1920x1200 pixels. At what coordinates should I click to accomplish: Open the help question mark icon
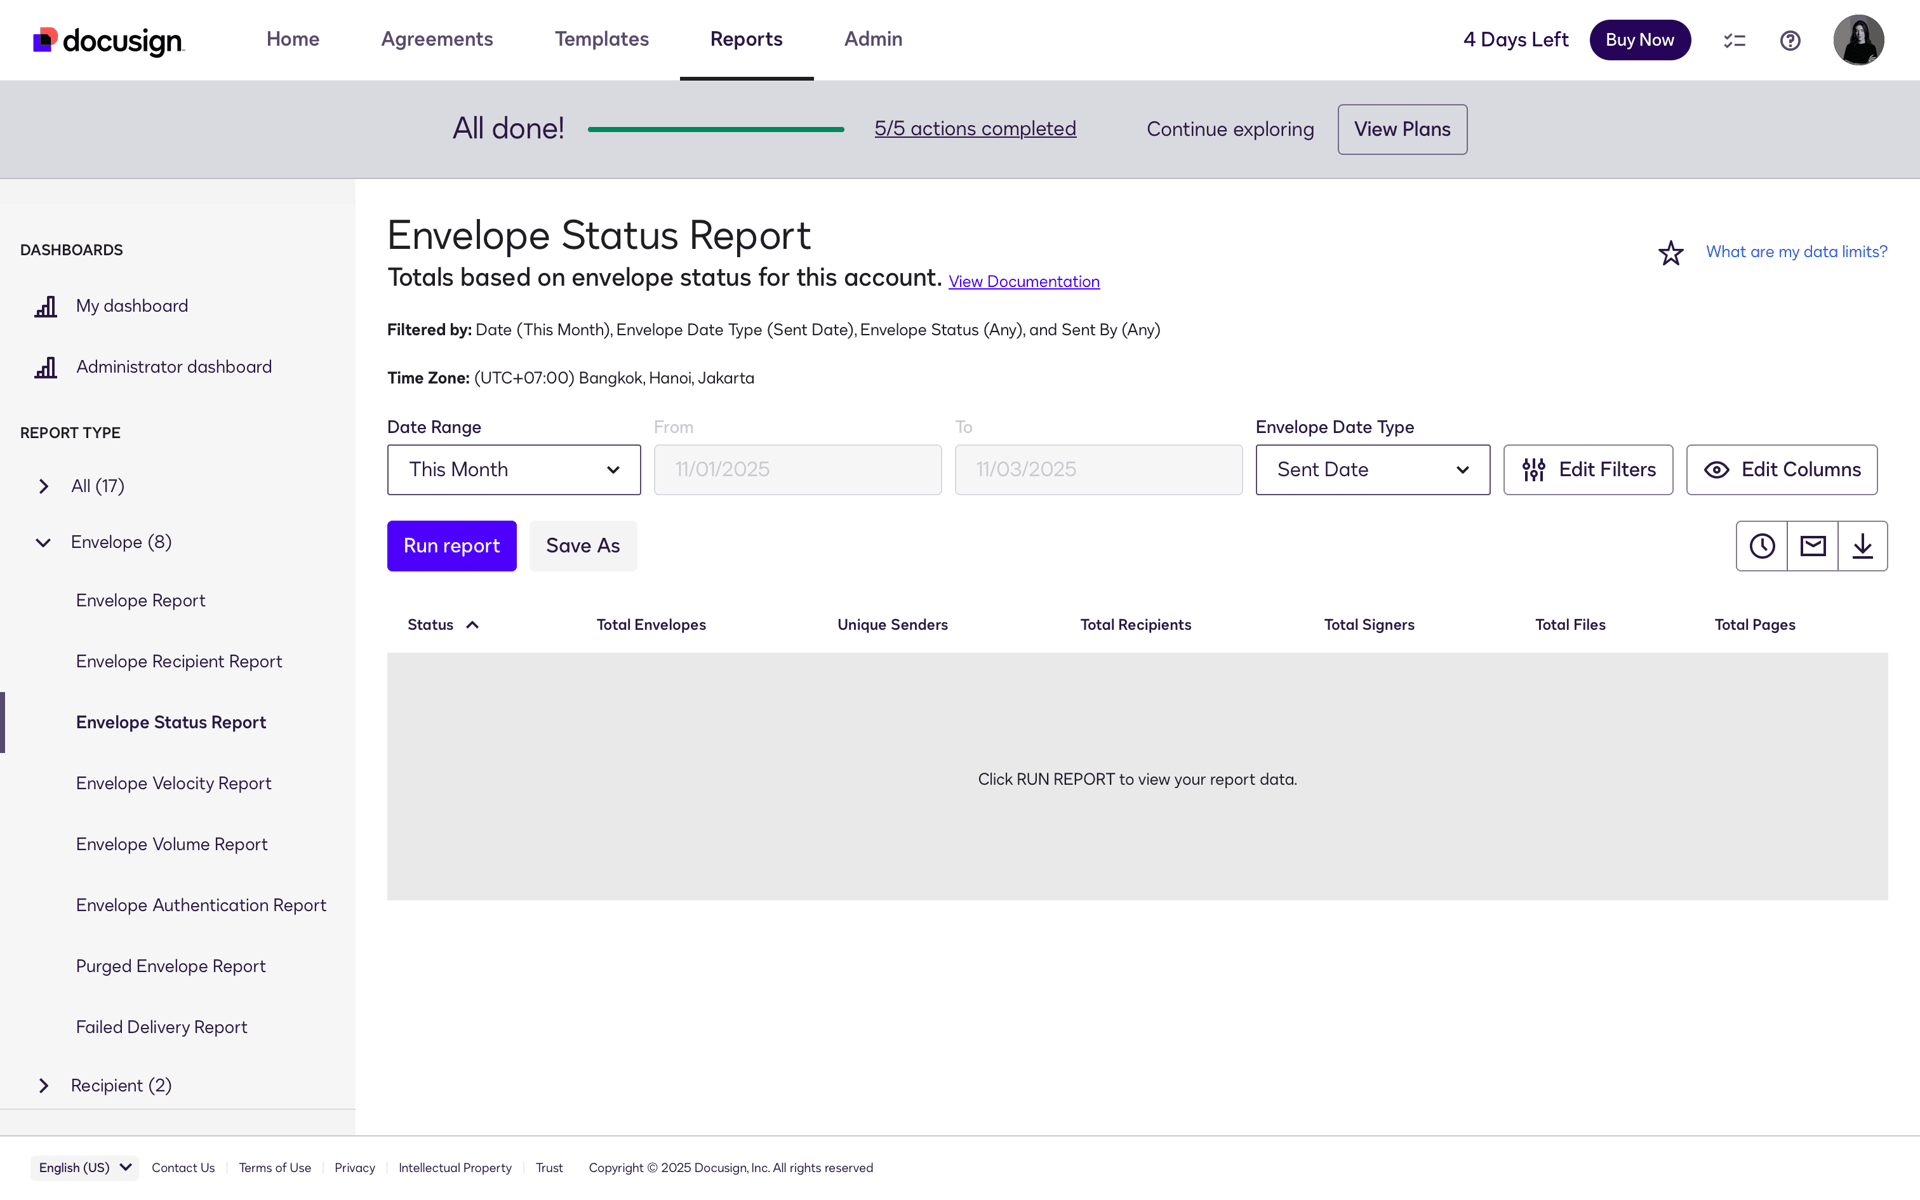coord(1790,40)
